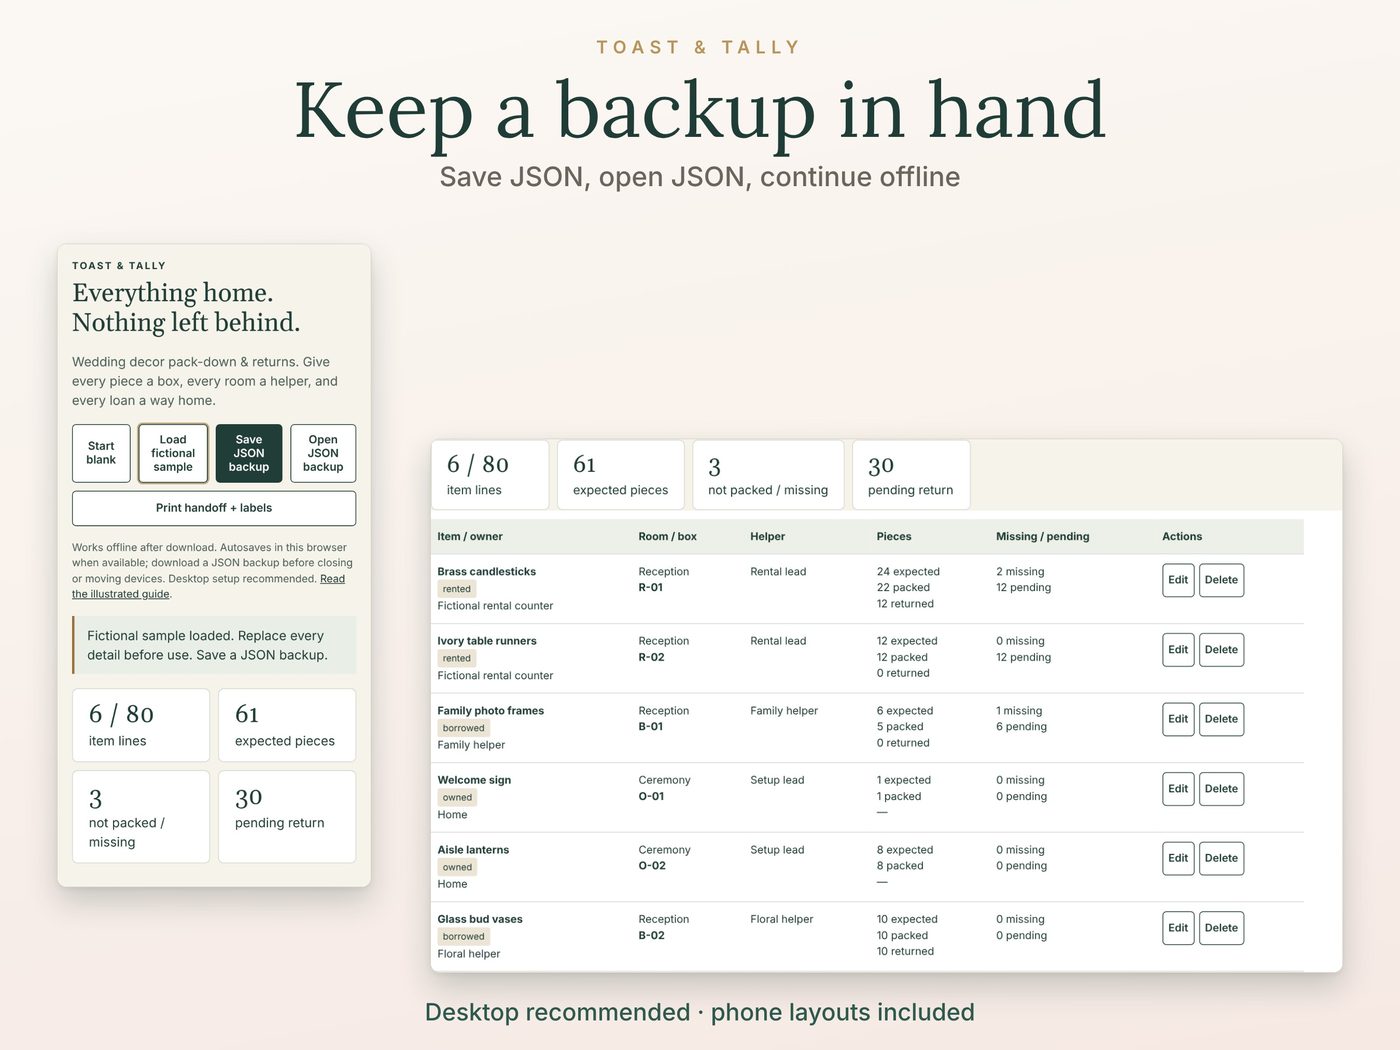Click box code 'B-01'
This screenshot has width=1400, height=1050.
[x=651, y=727]
